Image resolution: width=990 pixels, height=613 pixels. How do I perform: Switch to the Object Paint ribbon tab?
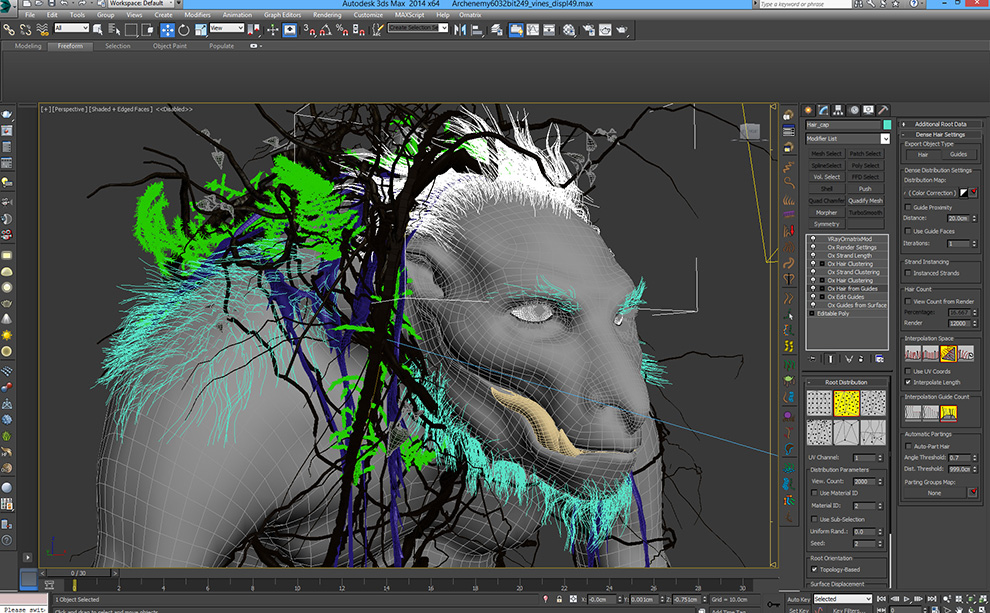point(169,46)
